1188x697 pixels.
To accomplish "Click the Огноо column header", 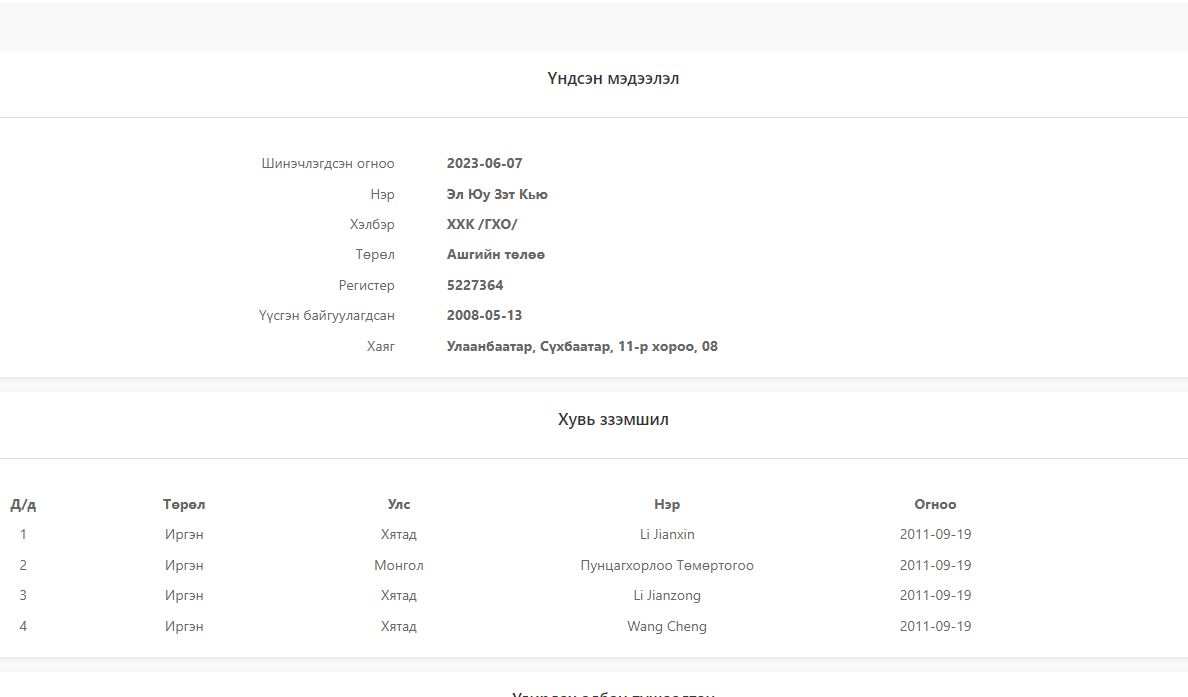I will (935, 504).
